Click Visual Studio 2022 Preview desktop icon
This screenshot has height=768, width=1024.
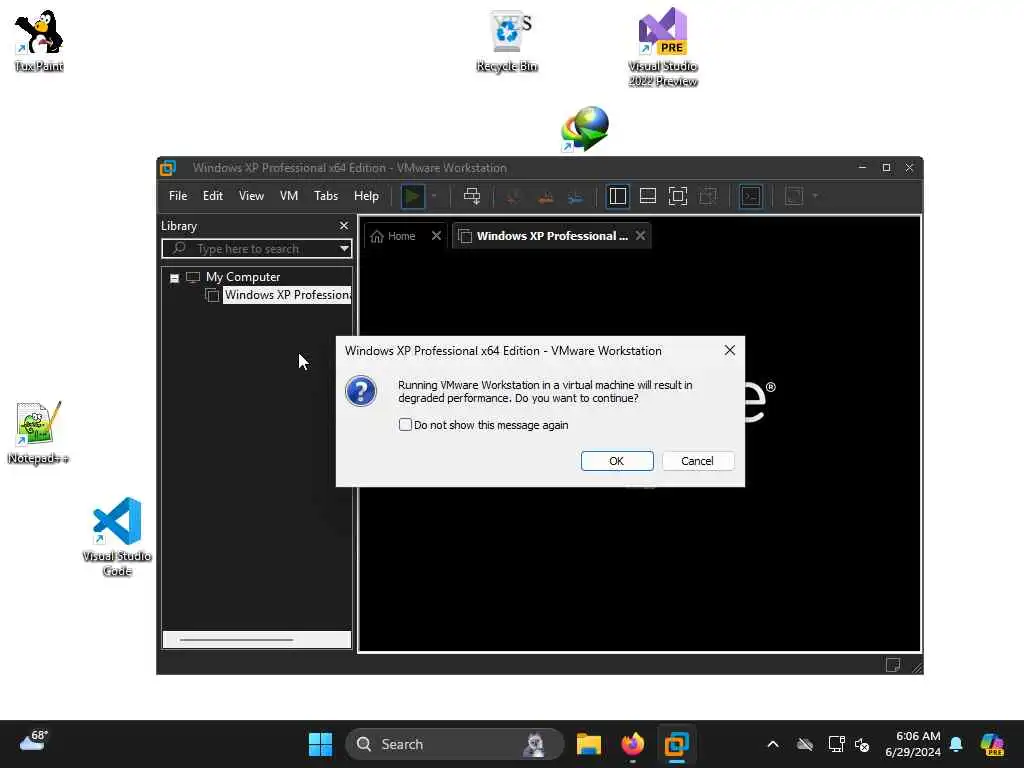(x=663, y=47)
